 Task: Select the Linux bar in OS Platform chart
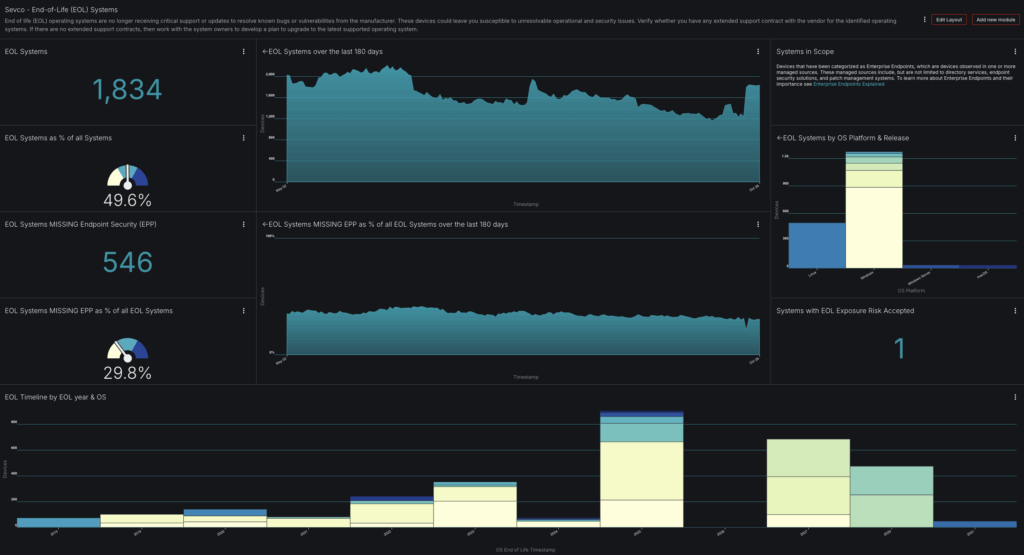pos(816,245)
